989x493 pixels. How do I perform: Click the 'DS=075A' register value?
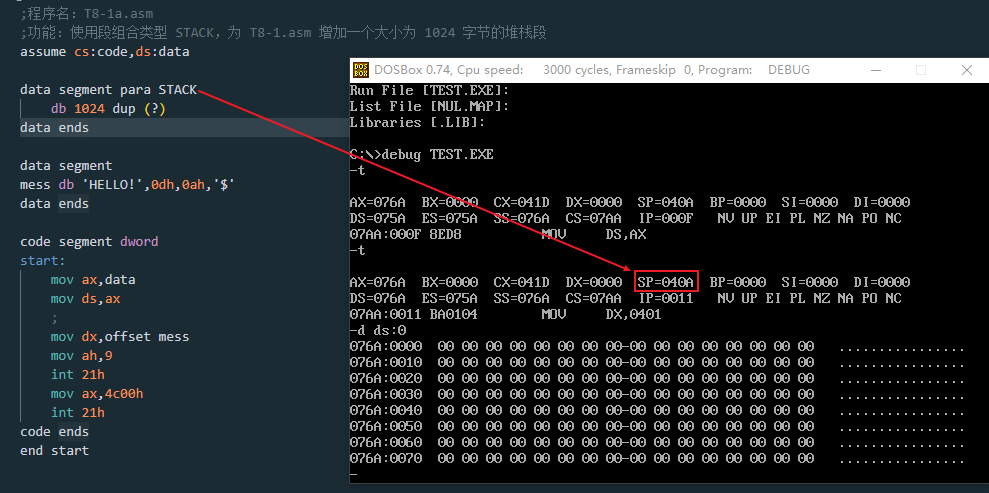(381, 218)
